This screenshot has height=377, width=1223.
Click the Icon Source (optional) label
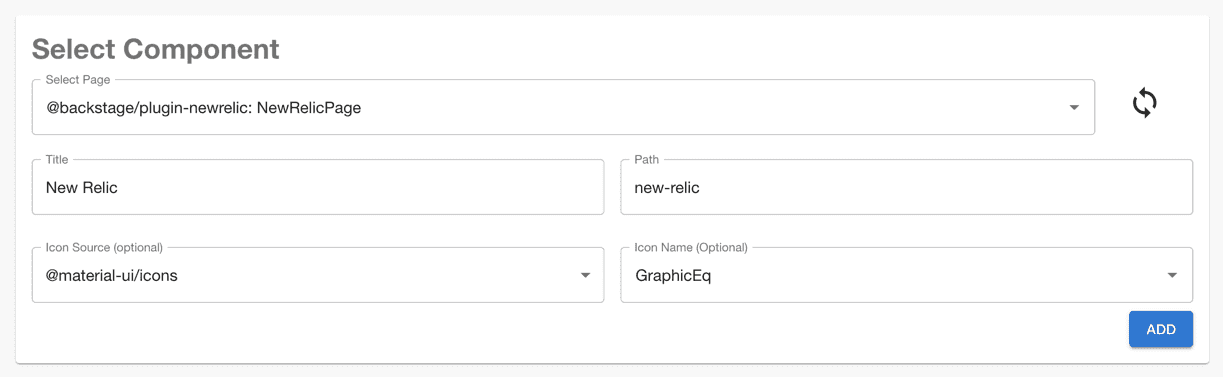click(104, 247)
